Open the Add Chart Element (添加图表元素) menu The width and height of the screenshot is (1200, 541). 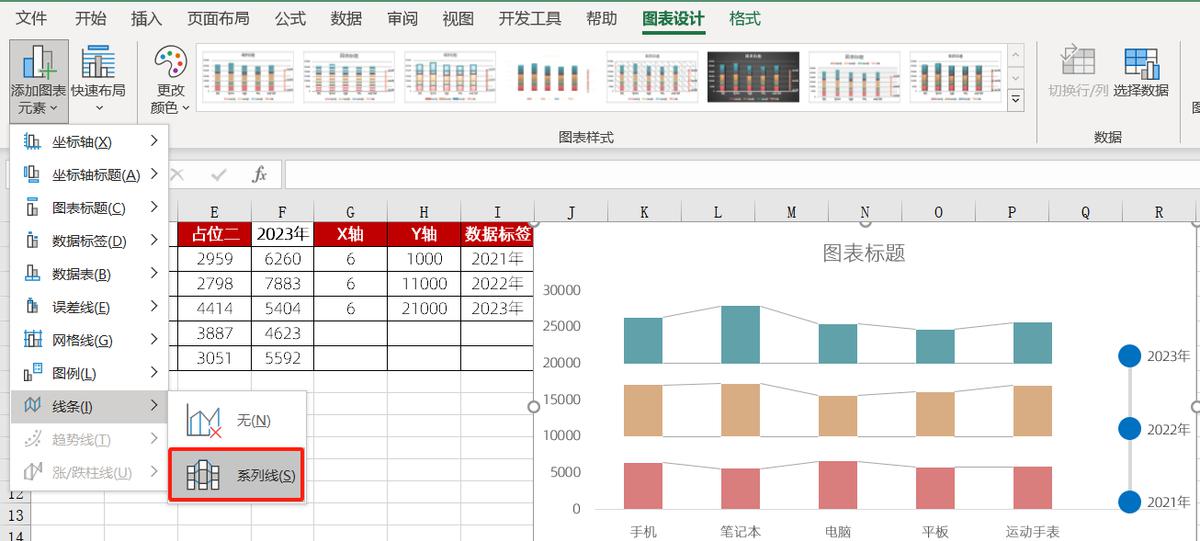(39, 80)
